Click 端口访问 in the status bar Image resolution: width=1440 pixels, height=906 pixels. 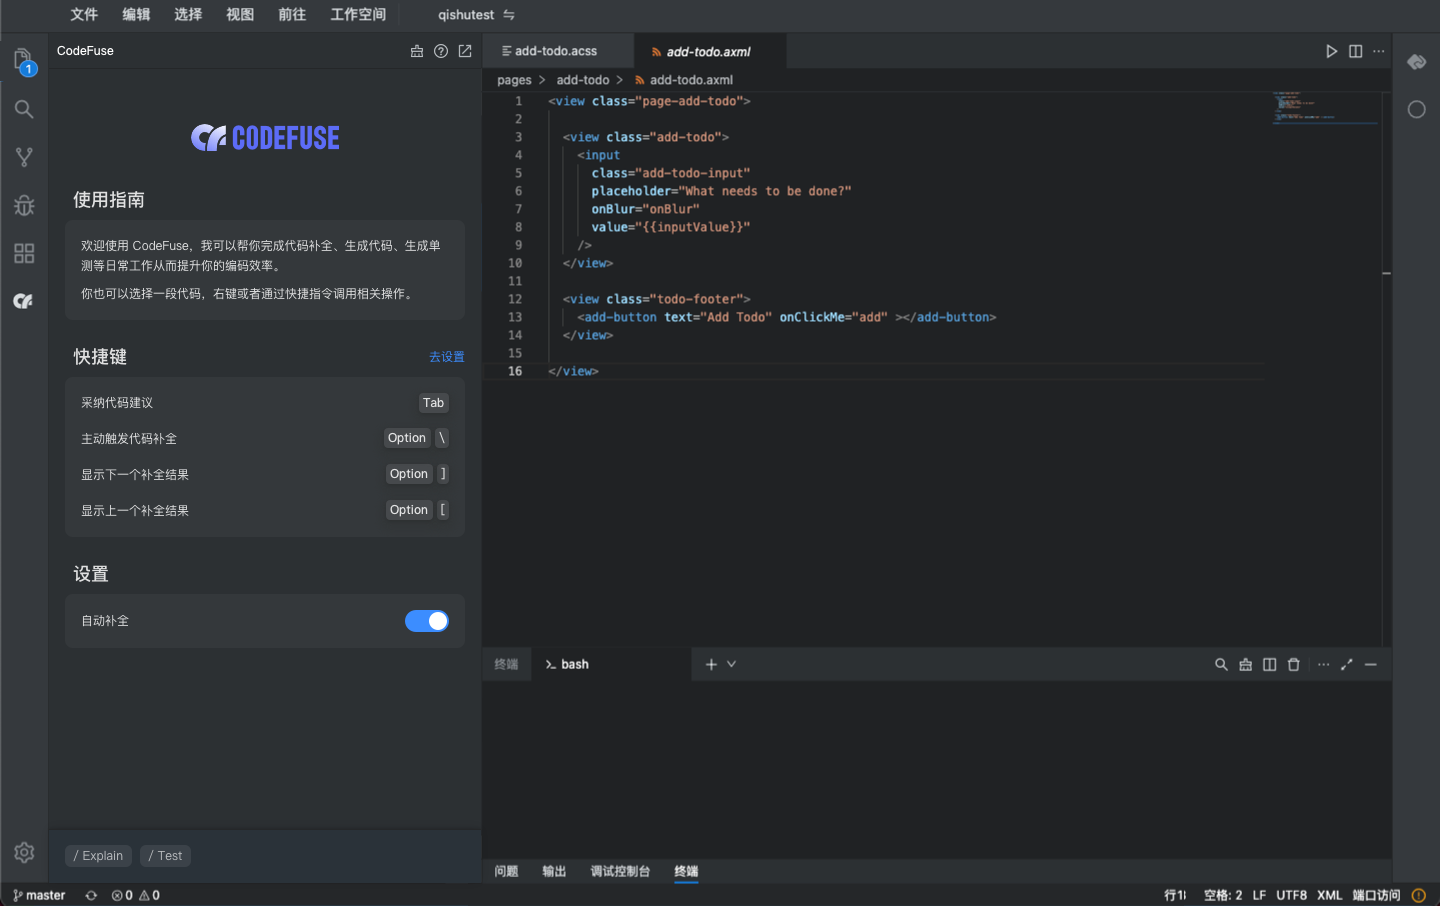[1376, 895]
